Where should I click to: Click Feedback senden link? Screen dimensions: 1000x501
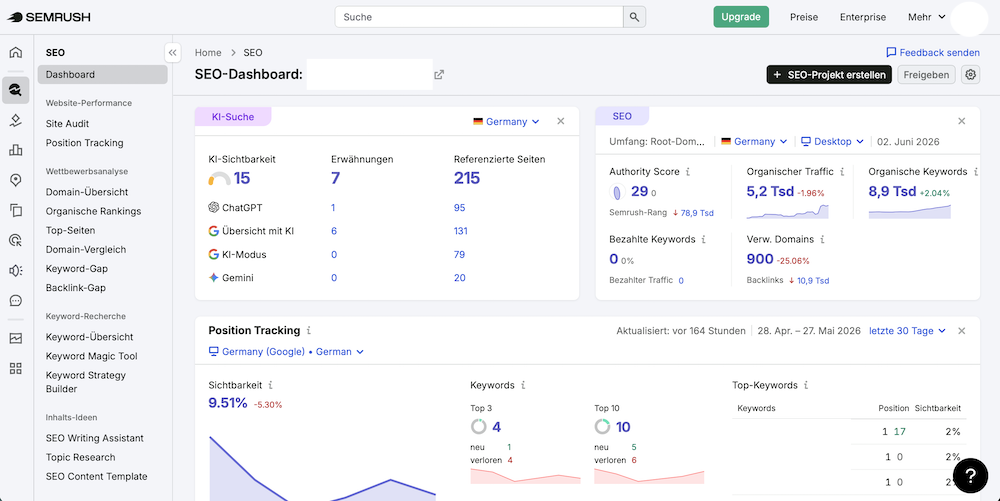click(x=933, y=52)
